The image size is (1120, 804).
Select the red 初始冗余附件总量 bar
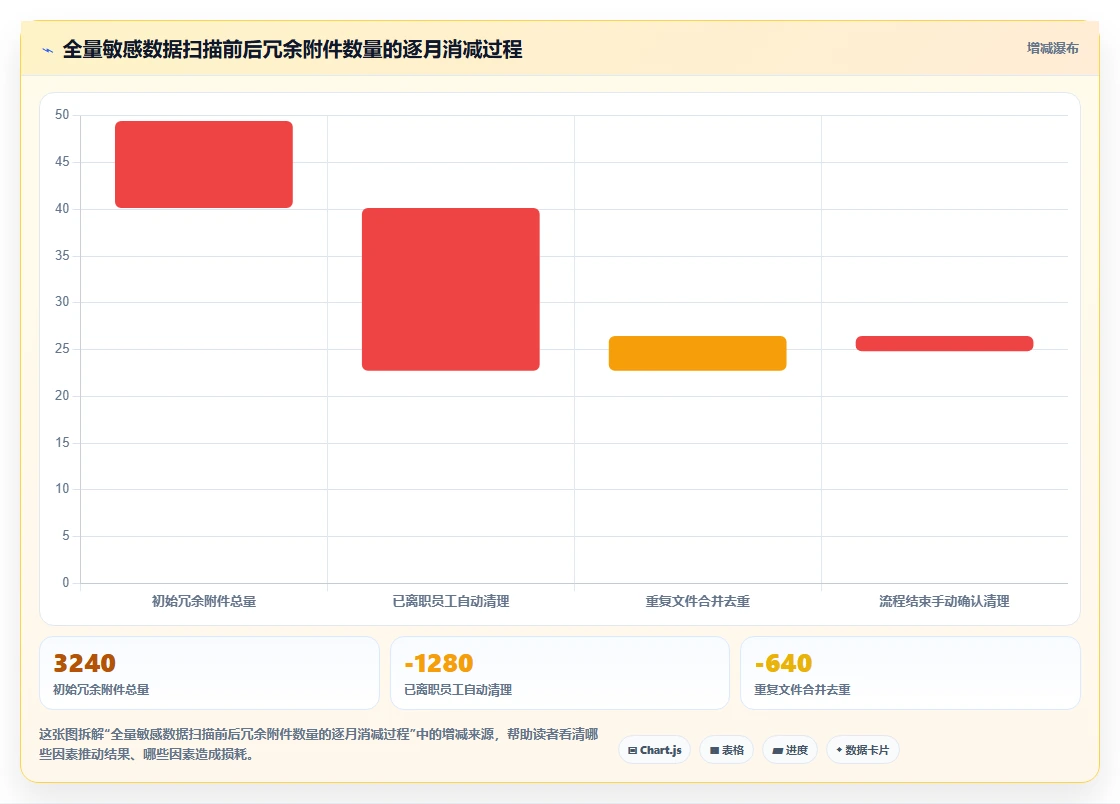point(204,164)
